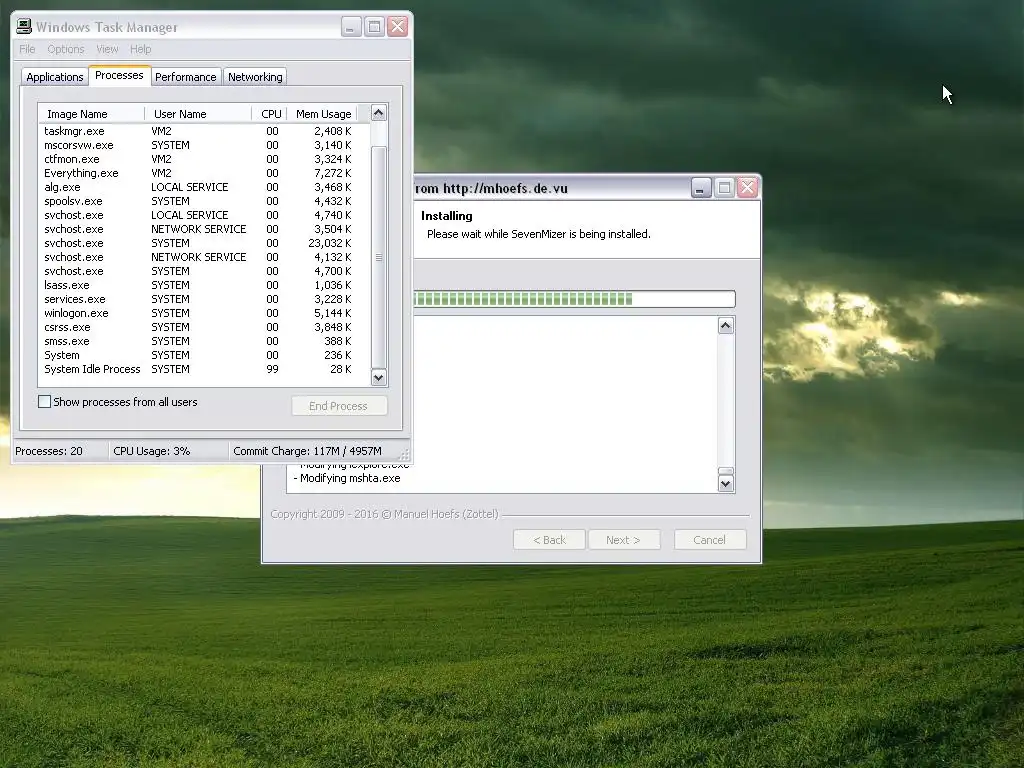1024x768 pixels.
Task: Click the installer log scrollbar thumb
Action: coord(726,471)
